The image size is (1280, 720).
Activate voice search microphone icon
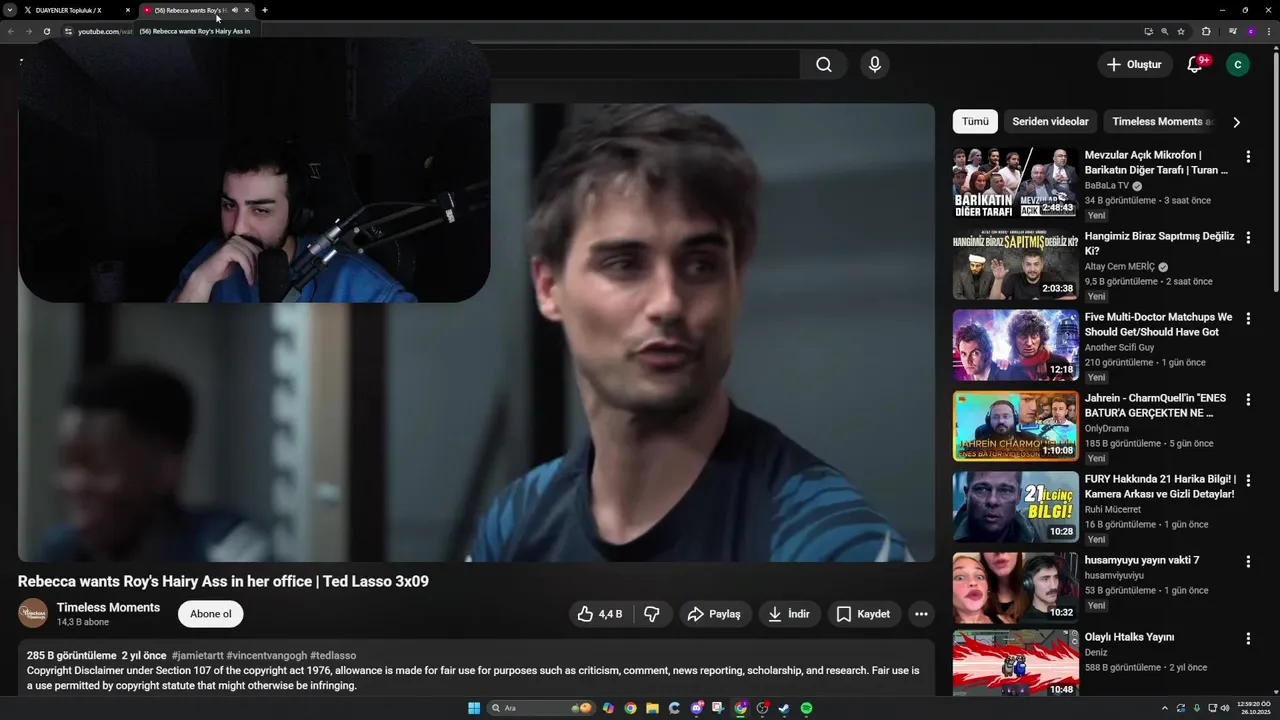coord(874,64)
